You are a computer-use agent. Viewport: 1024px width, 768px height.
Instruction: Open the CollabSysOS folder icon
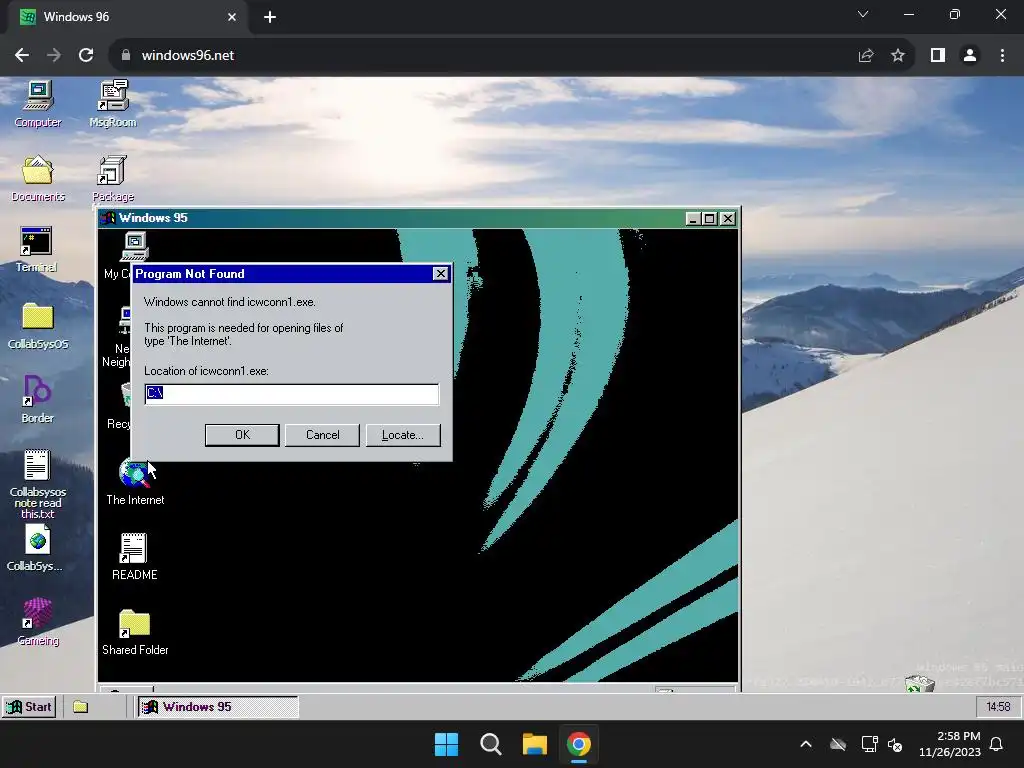tap(38, 326)
